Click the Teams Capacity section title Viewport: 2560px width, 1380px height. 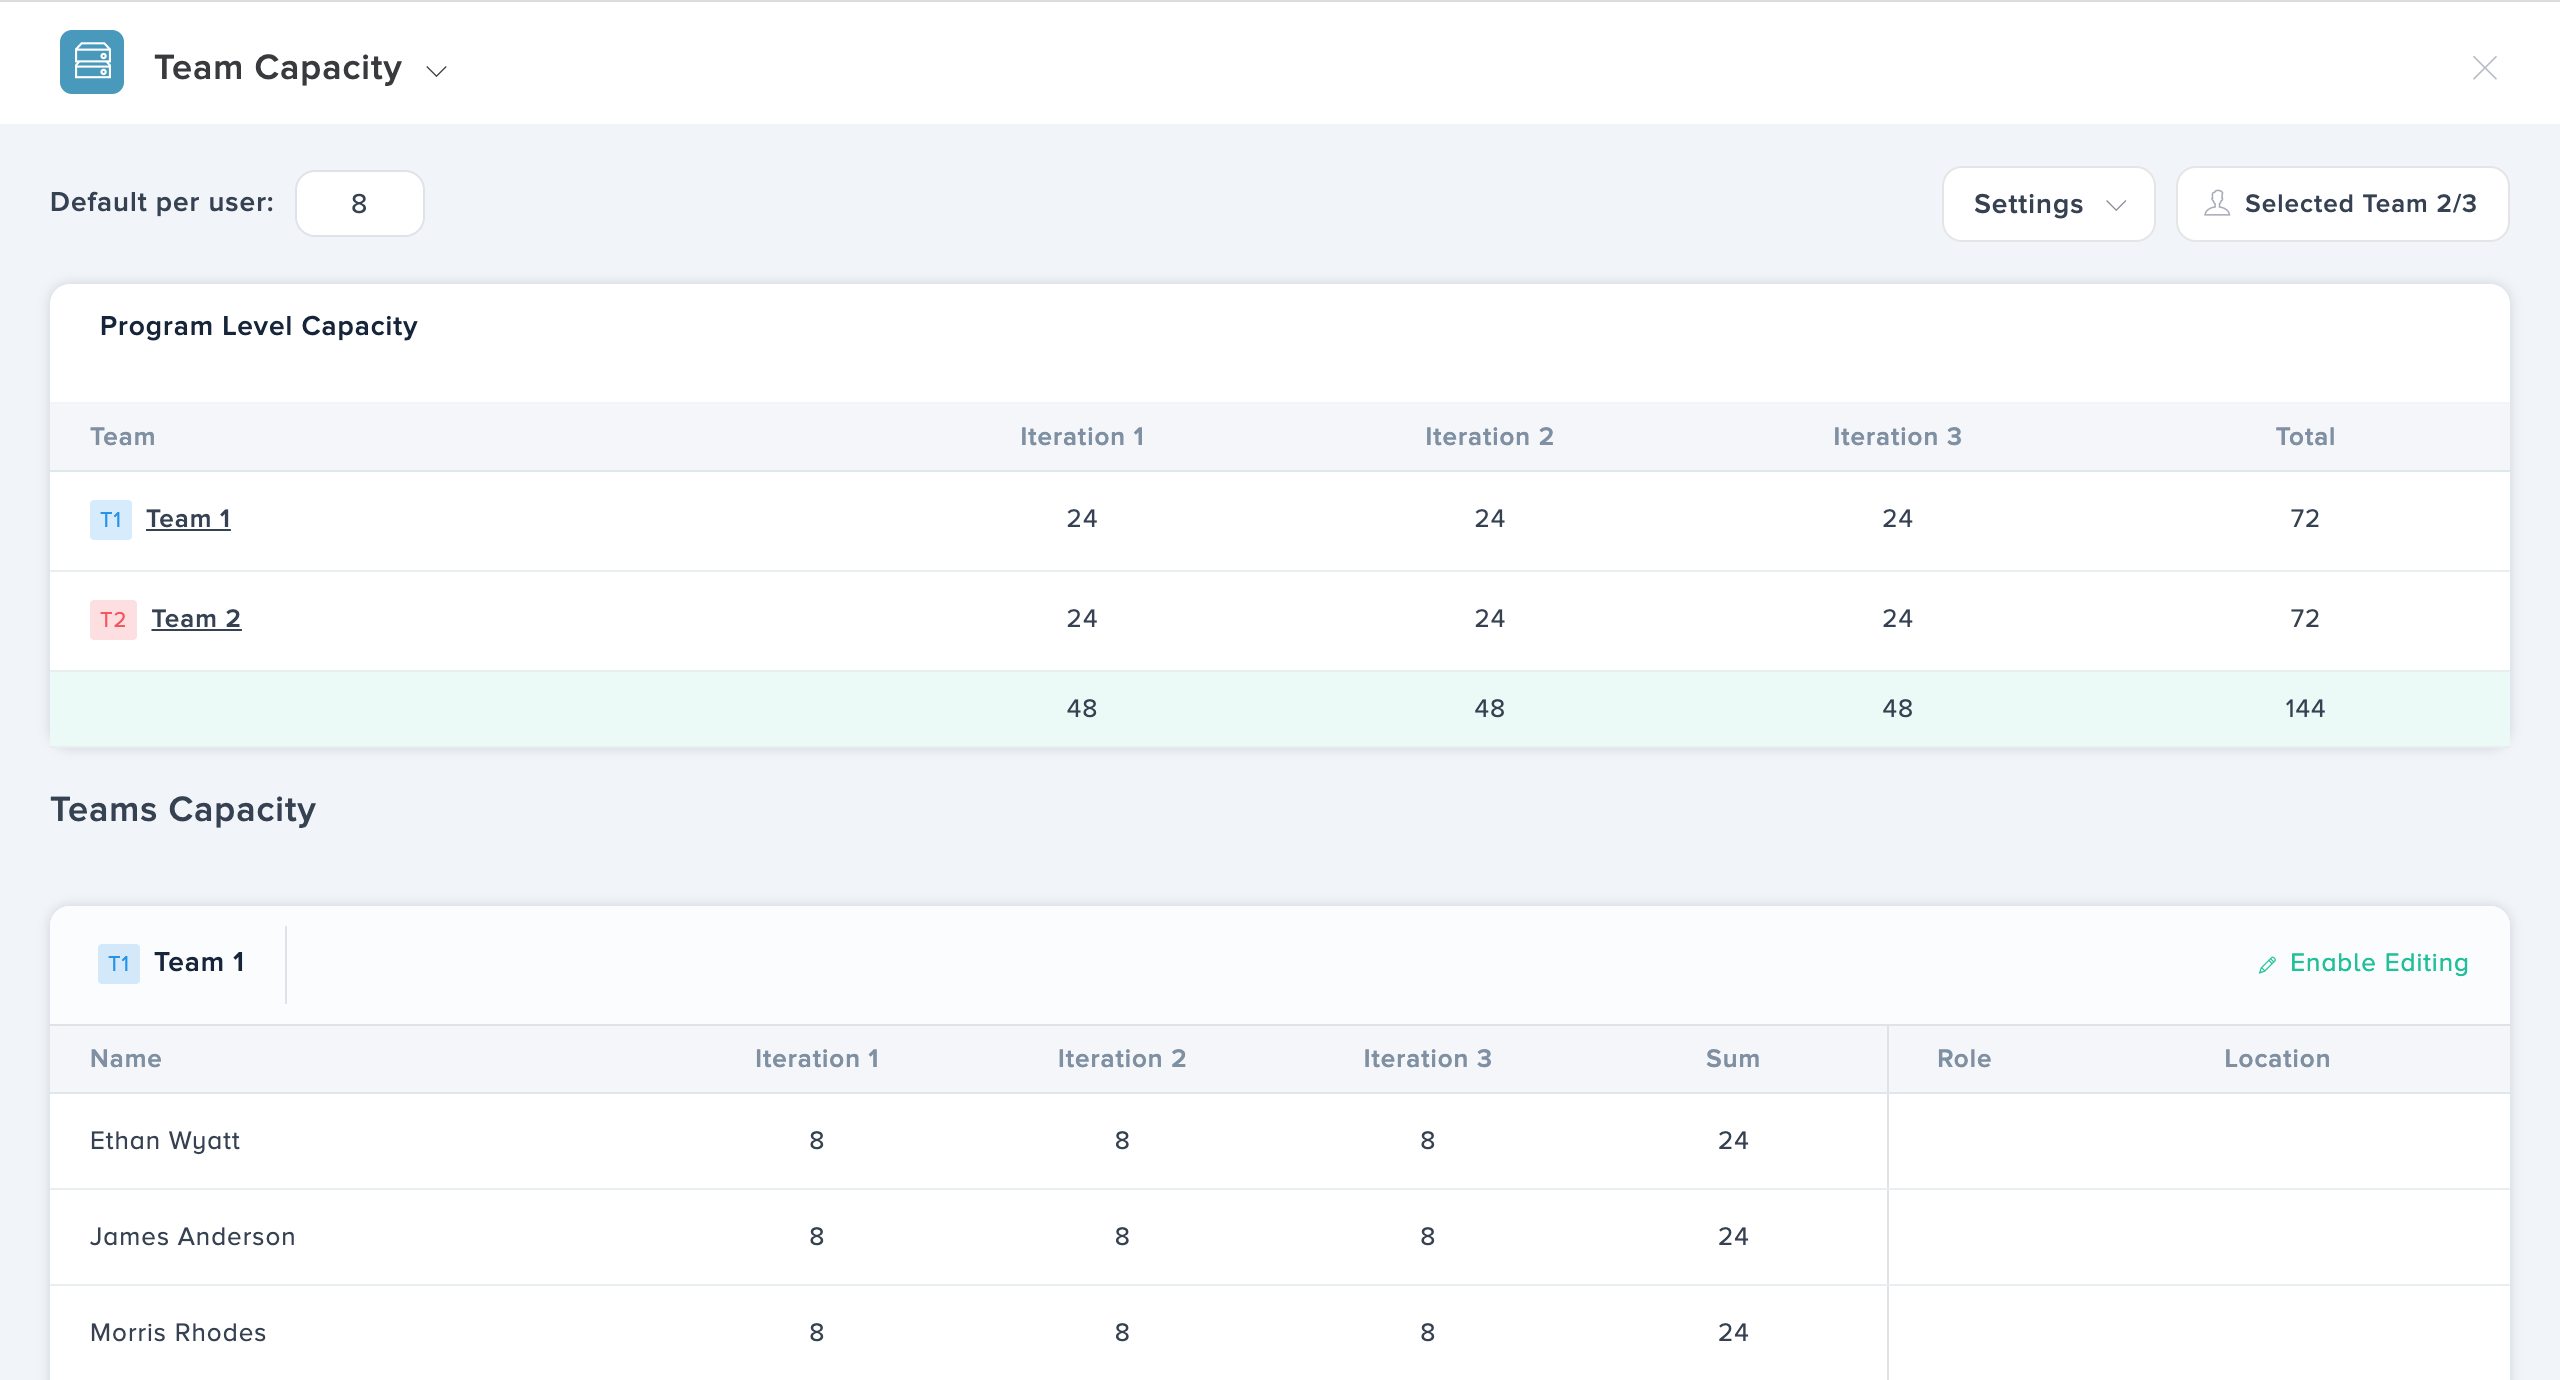(184, 809)
